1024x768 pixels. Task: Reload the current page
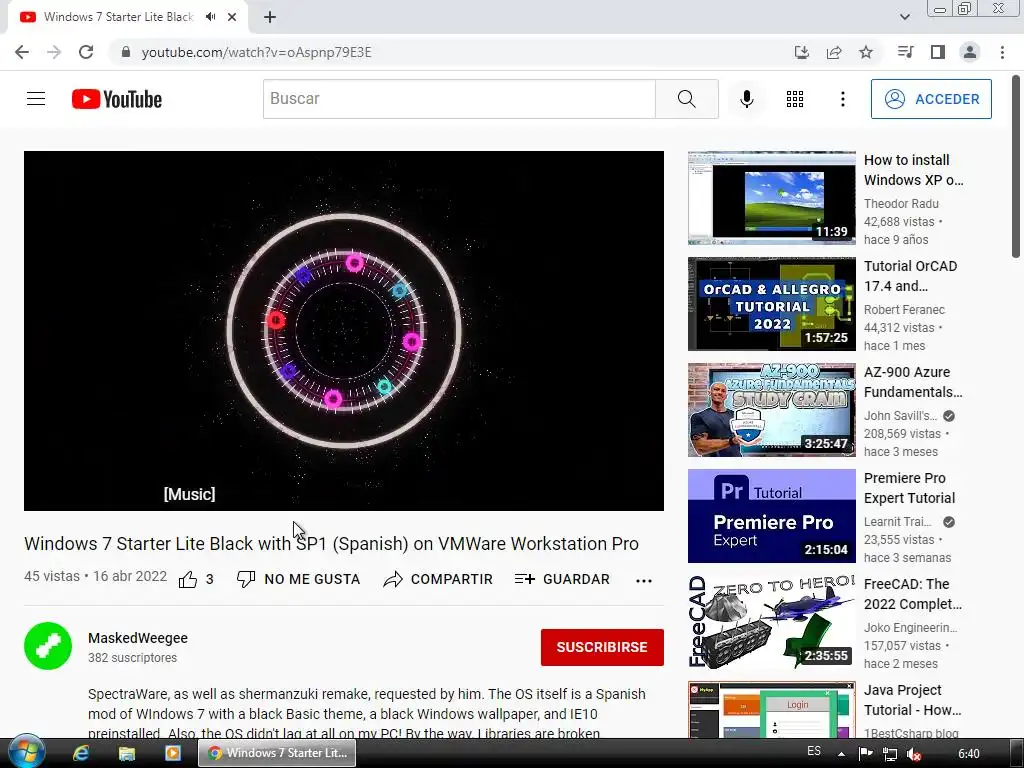click(x=86, y=52)
